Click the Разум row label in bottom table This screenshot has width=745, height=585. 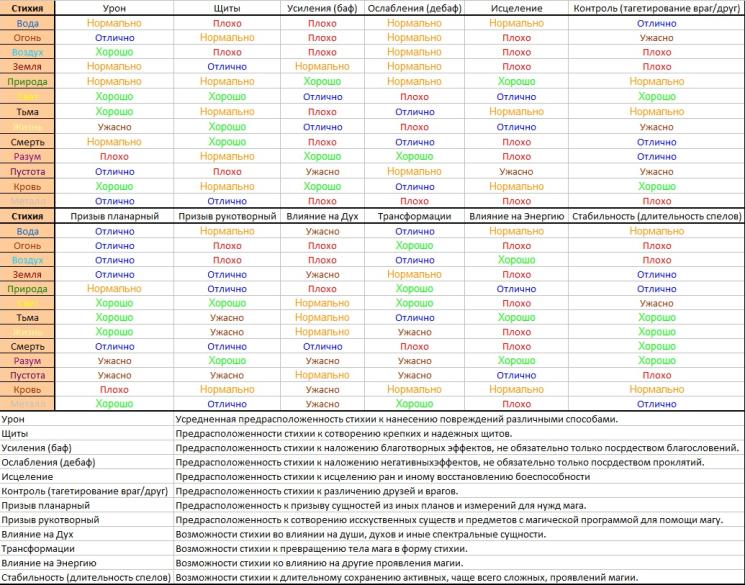[27, 361]
